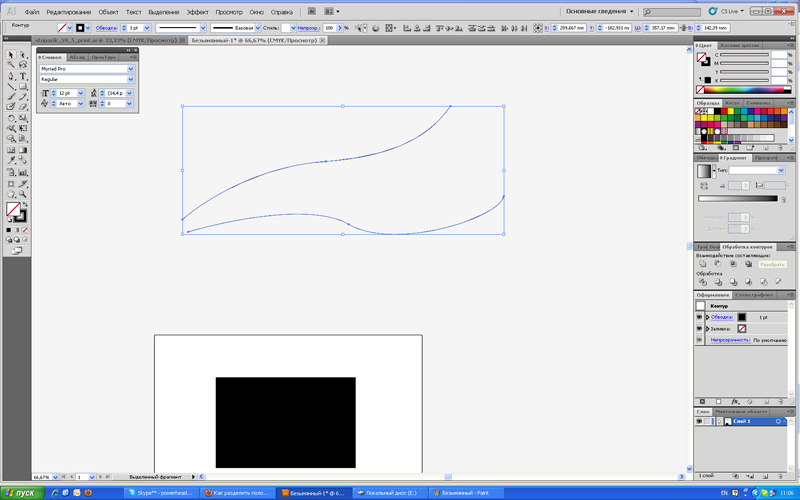Click the Слой 1 target circle
The width and height of the screenshot is (800, 500).
click(x=779, y=421)
